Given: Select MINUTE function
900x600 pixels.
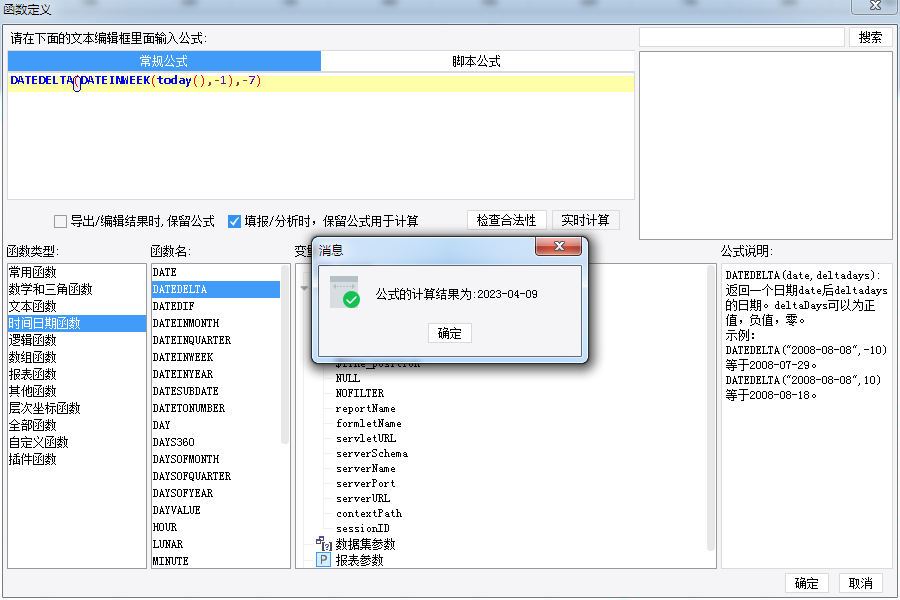Looking at the screenshot, I should 216,561.
